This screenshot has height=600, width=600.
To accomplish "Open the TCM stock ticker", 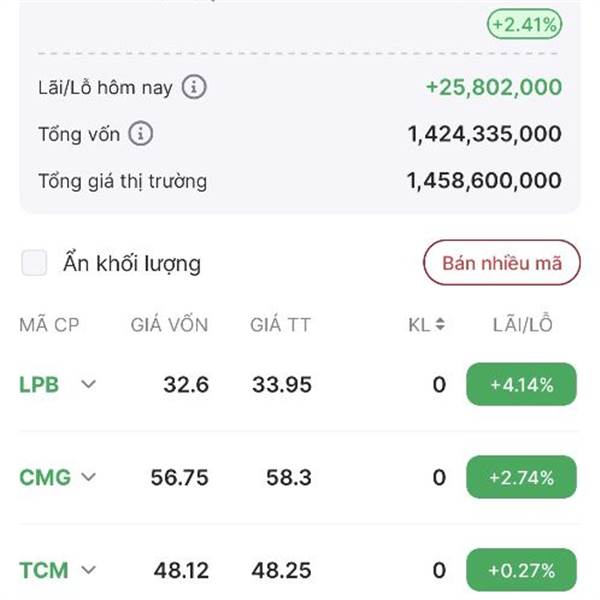I will pos(44,571).
